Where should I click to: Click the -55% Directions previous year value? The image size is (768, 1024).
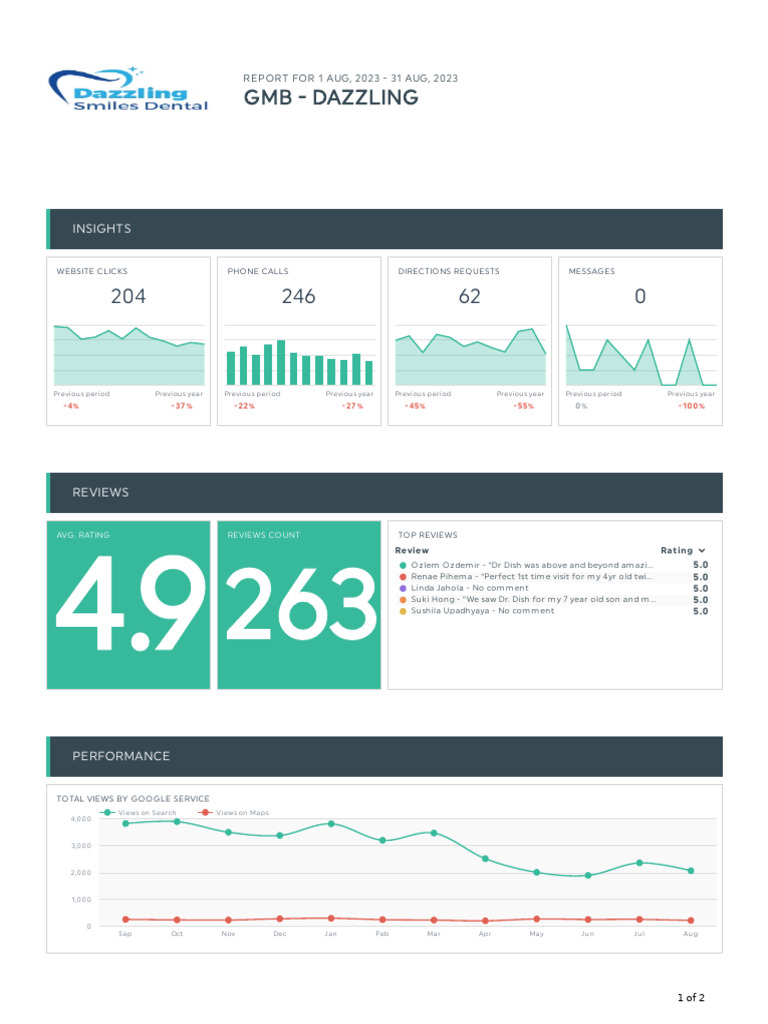523,406
